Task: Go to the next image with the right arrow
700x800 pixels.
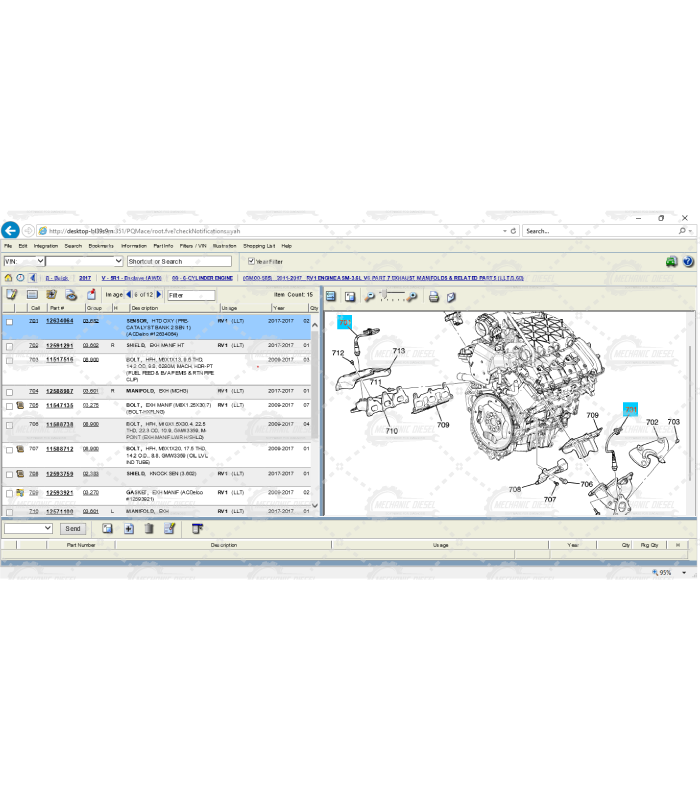Action: 159,295
